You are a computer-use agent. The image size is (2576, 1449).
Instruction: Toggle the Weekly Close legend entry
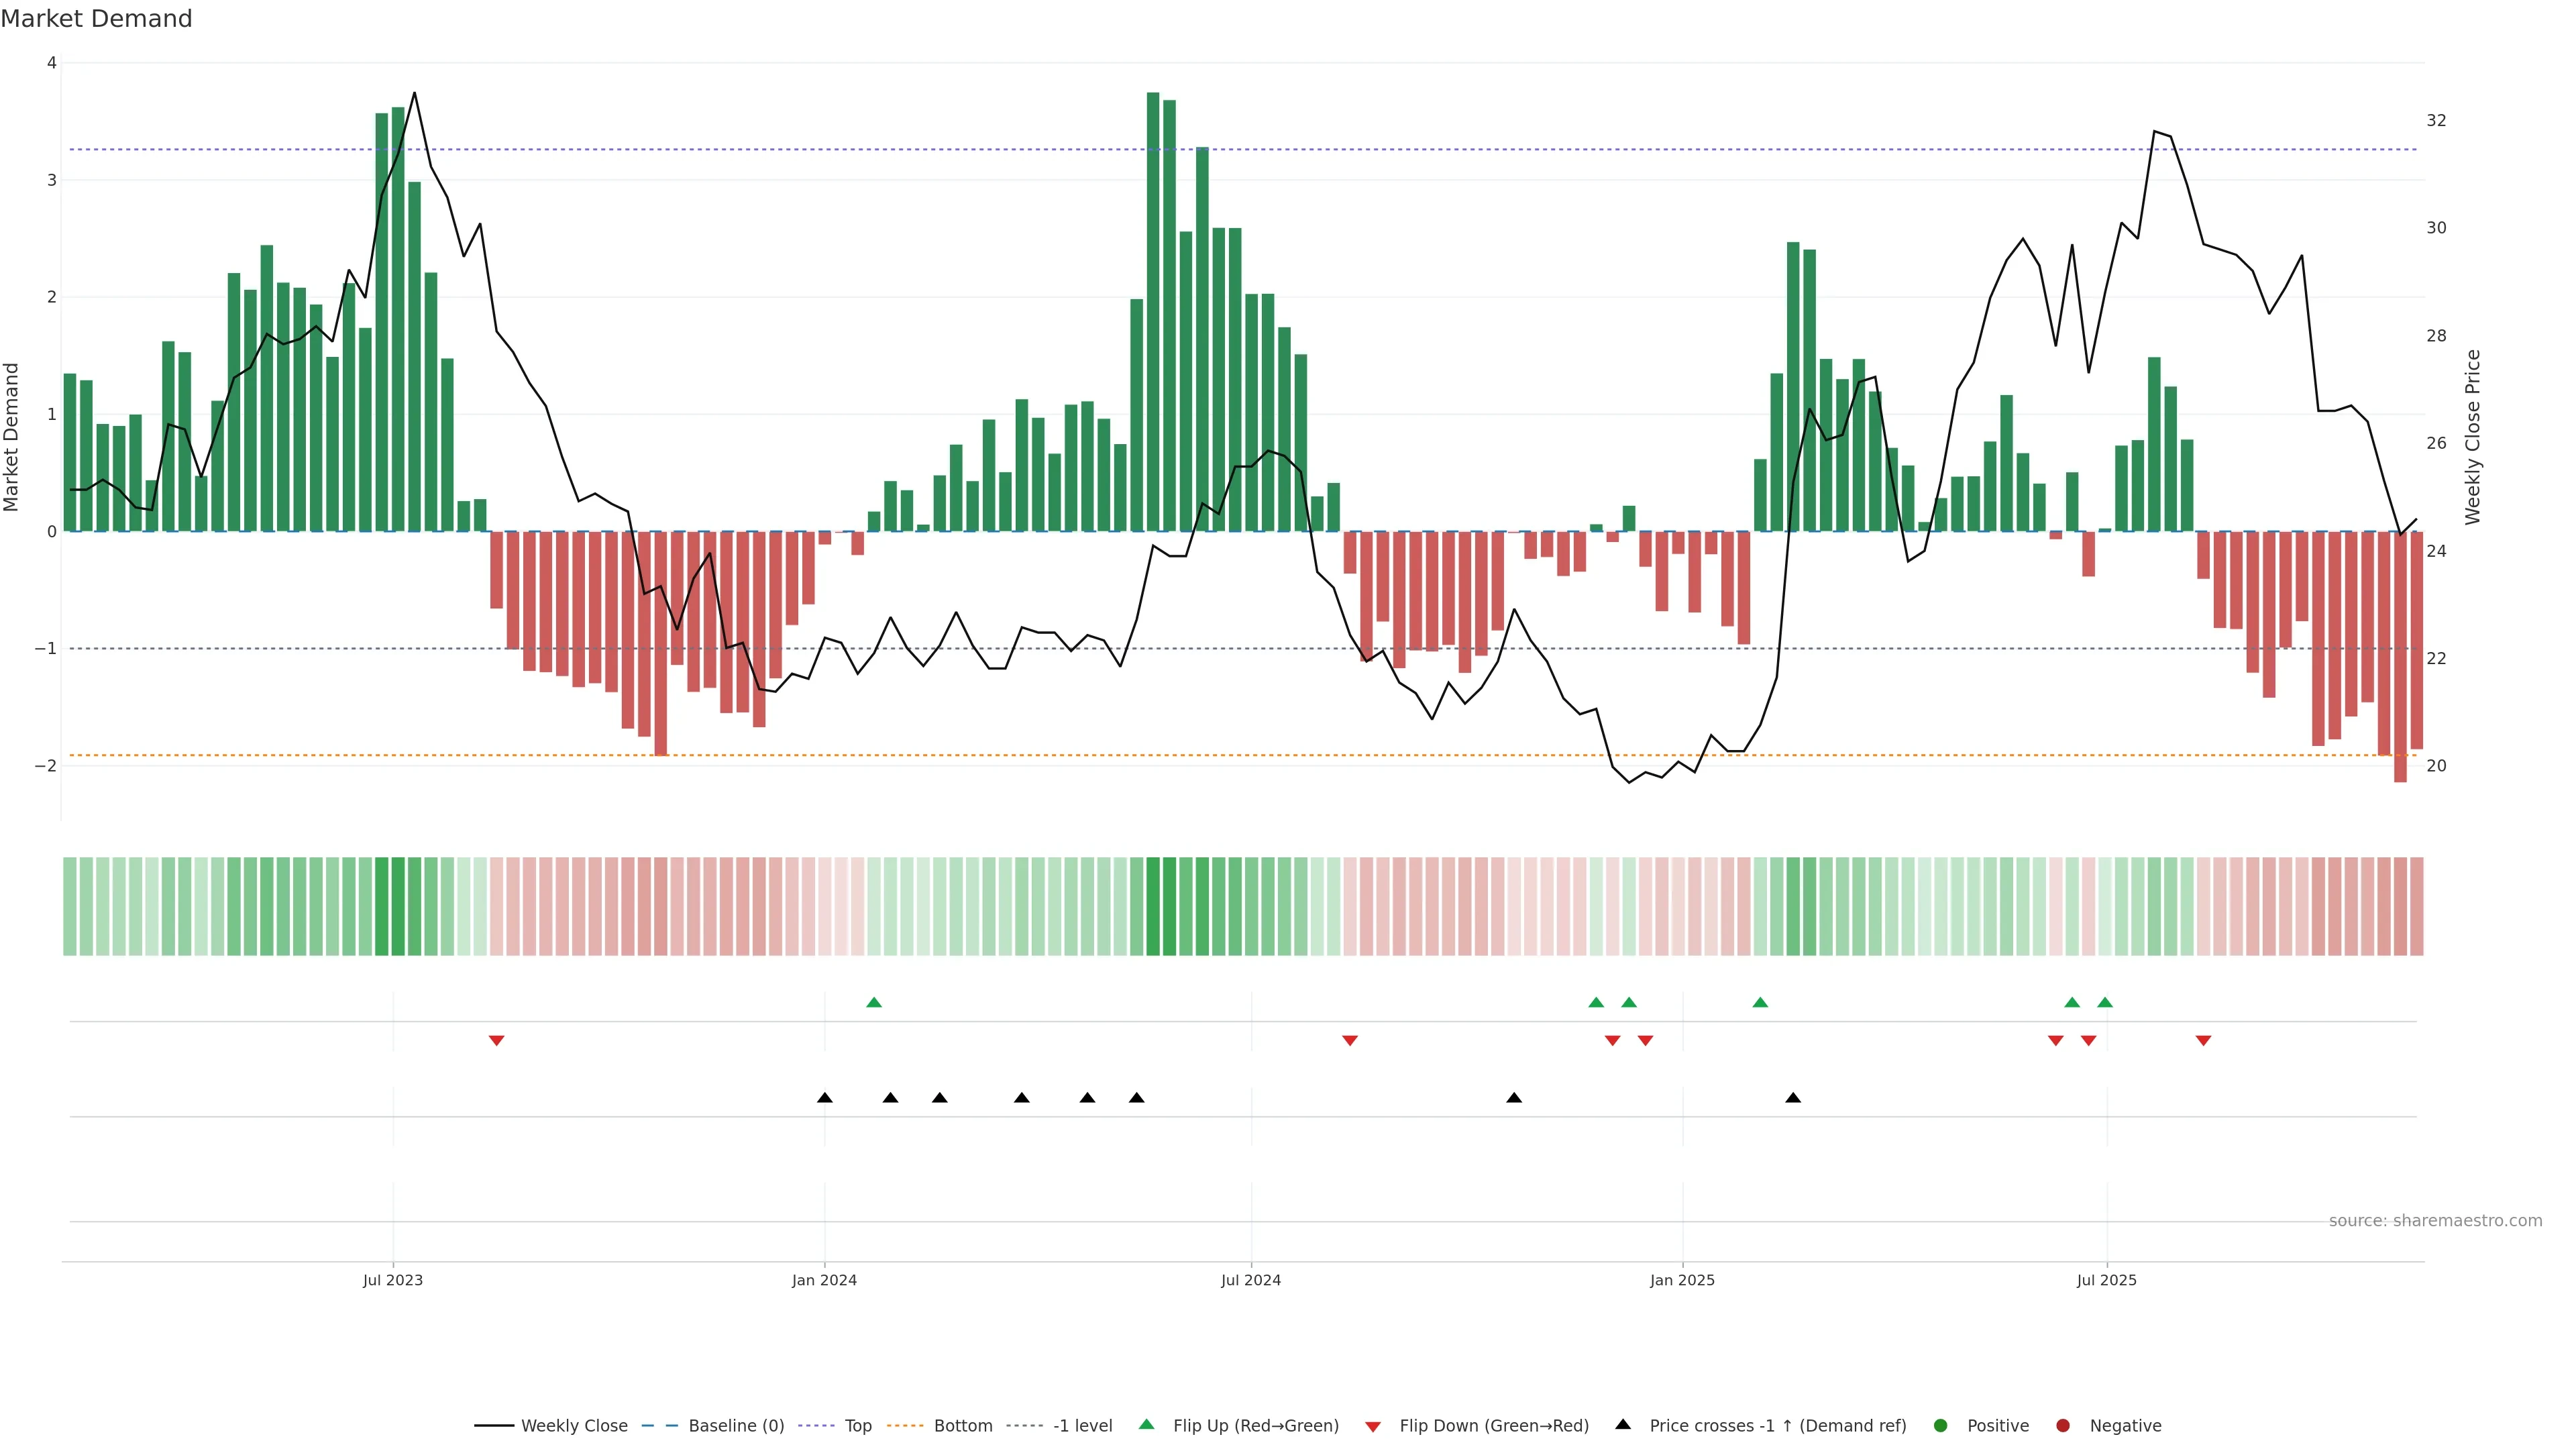(x=574, y=1425)
